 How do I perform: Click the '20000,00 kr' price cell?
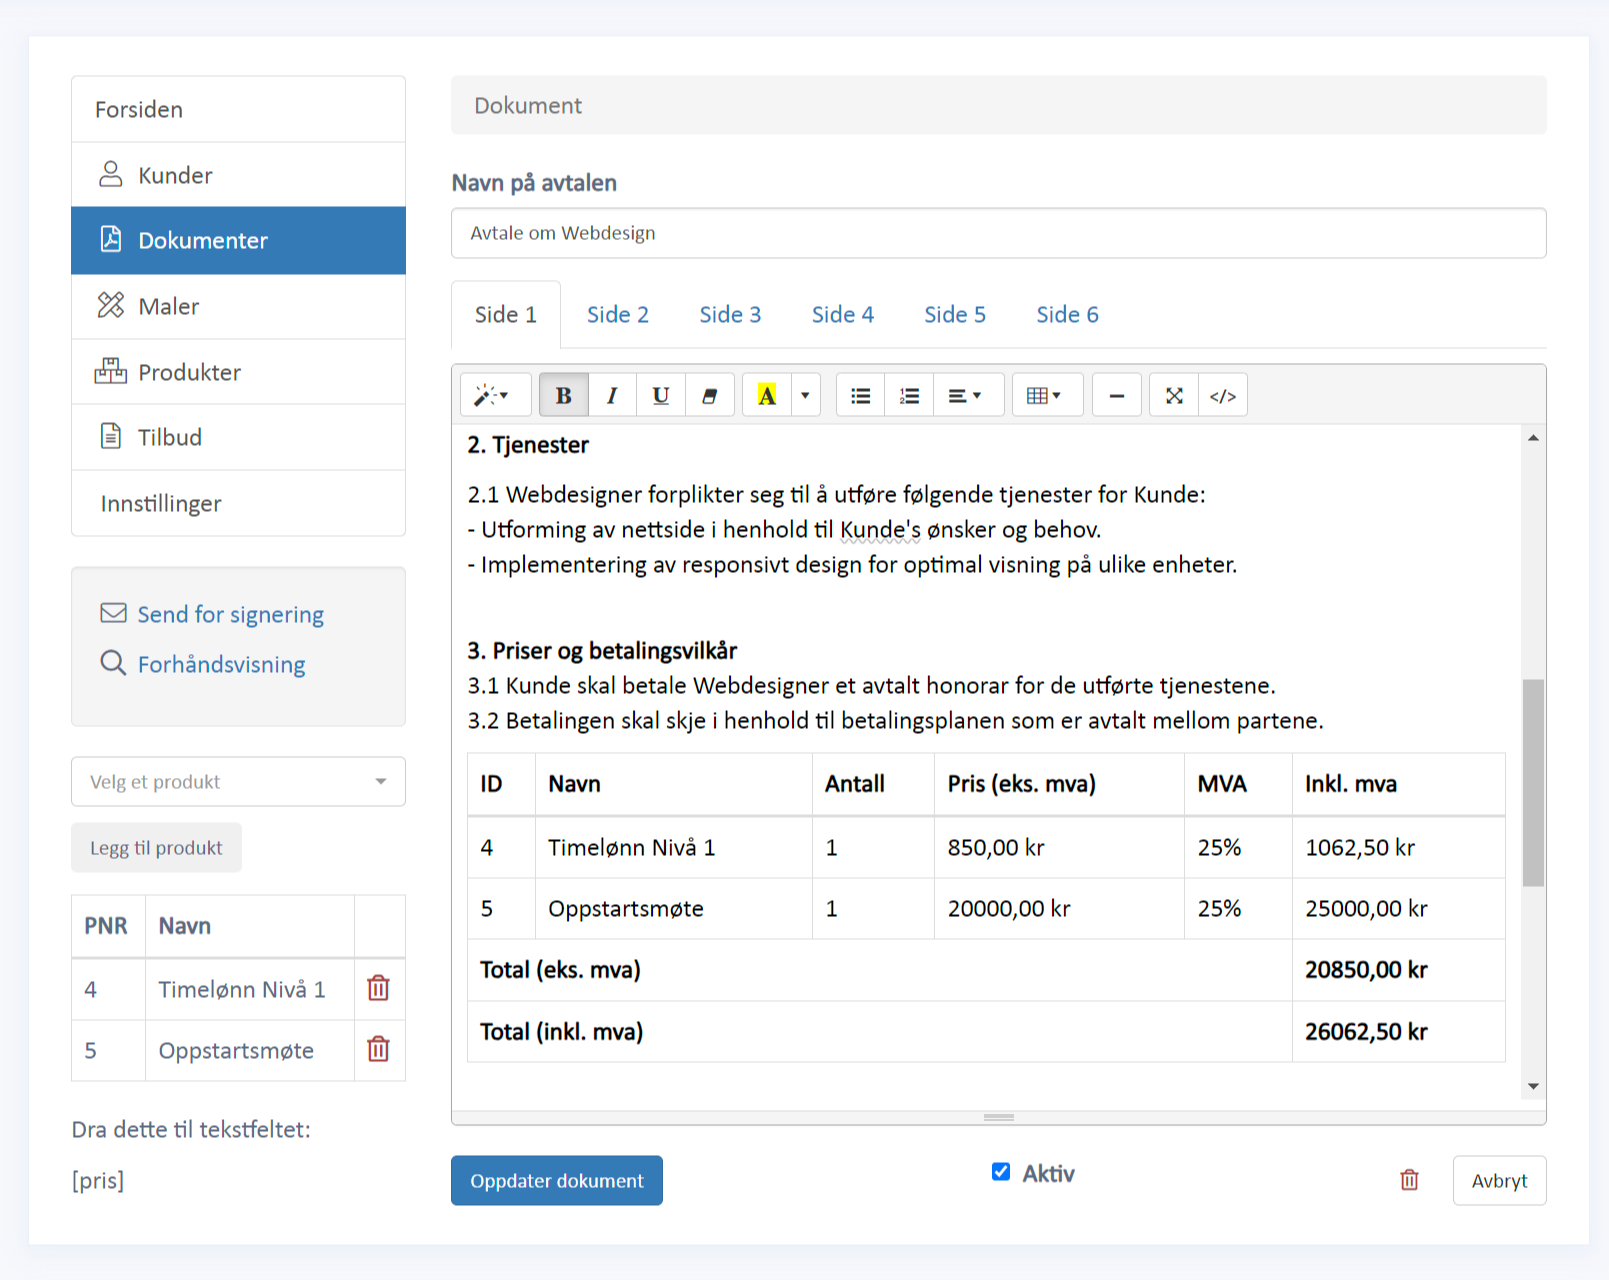pyautogui.click(x=1059, y=909)
